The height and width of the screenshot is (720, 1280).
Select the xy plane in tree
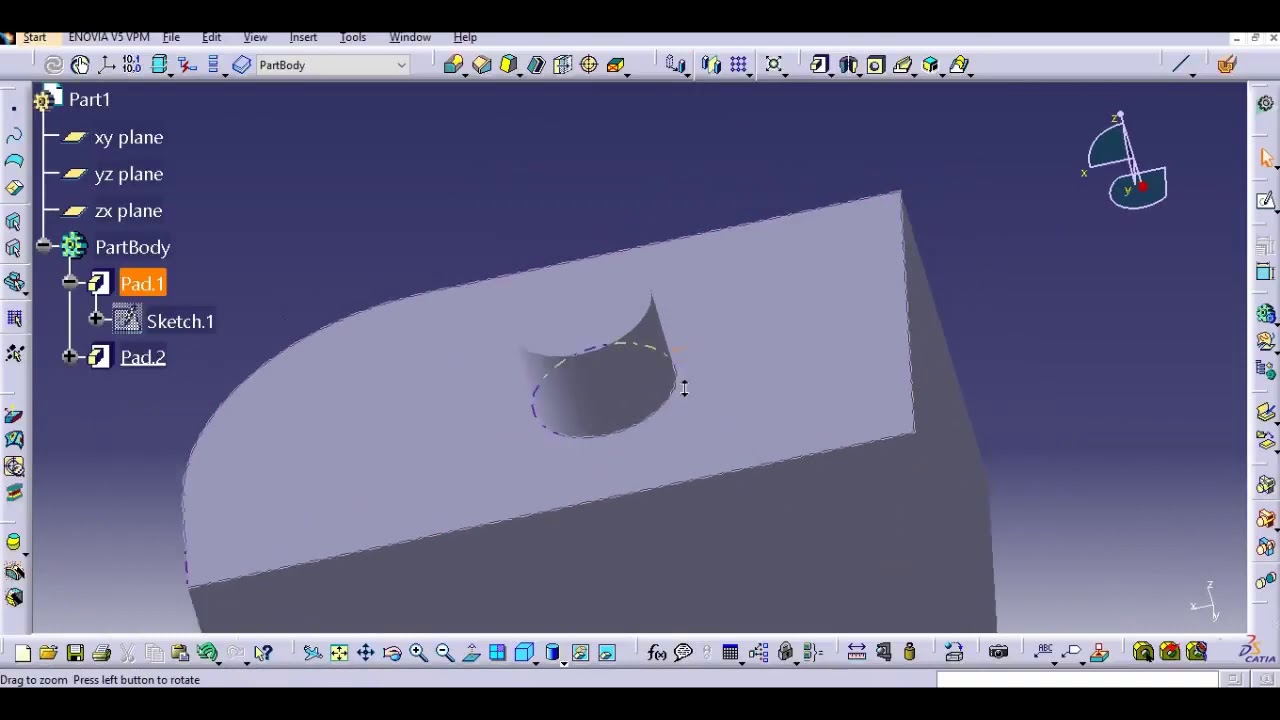[x=128, y=138]
